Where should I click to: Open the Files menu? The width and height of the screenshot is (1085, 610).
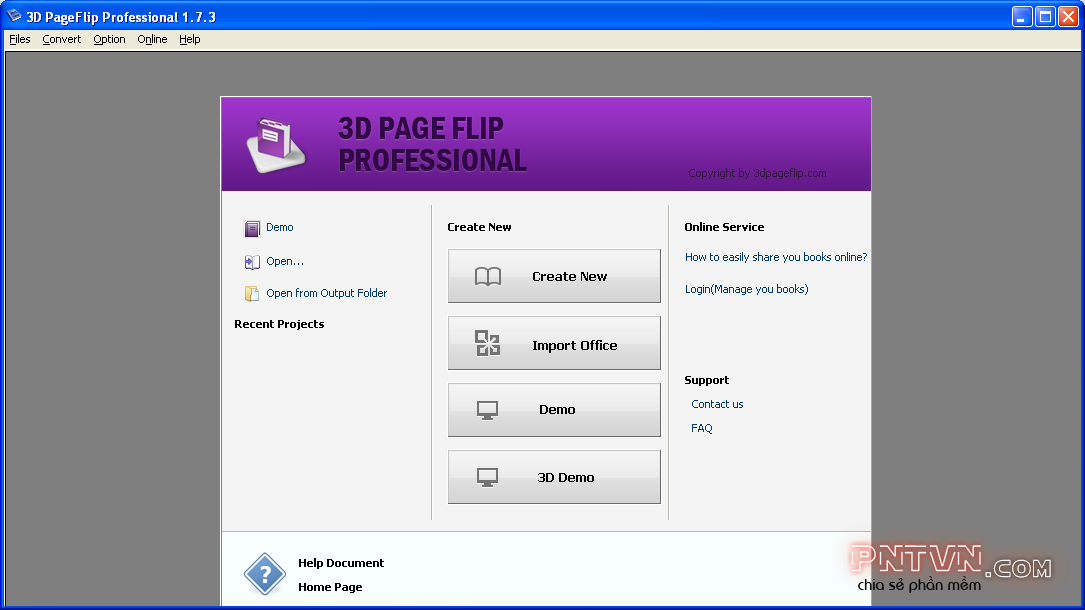tap(19, 39)
